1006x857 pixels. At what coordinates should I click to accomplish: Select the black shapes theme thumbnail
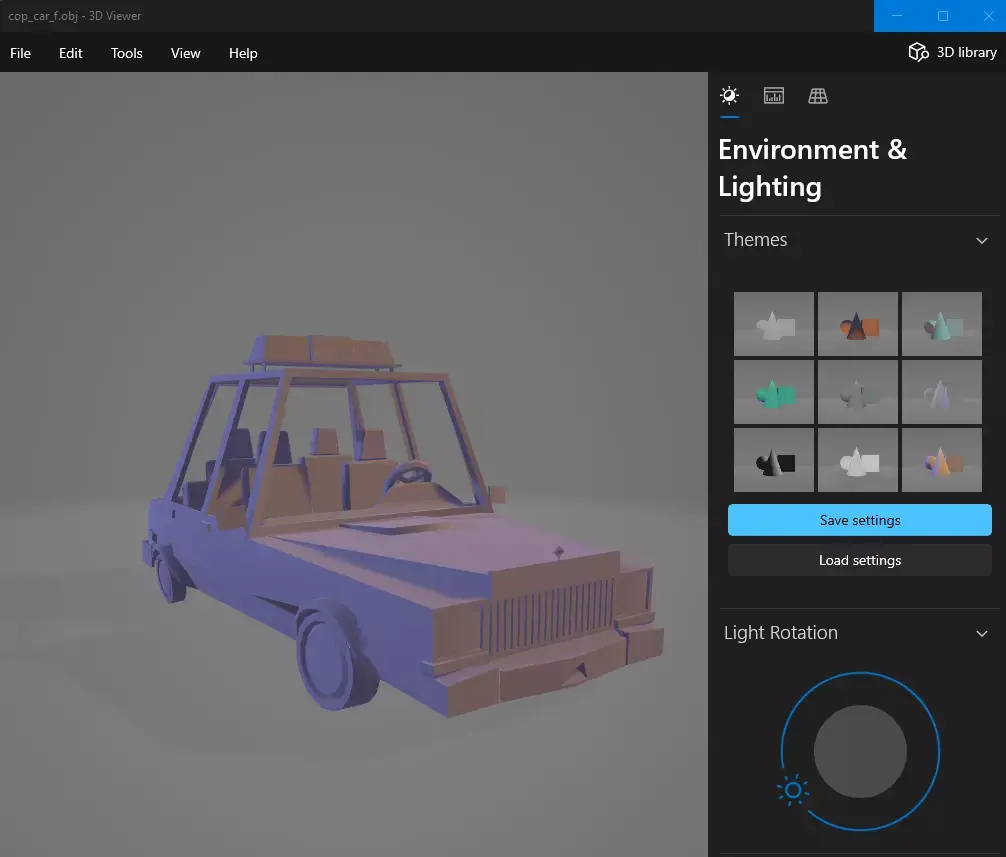(774, 460)
